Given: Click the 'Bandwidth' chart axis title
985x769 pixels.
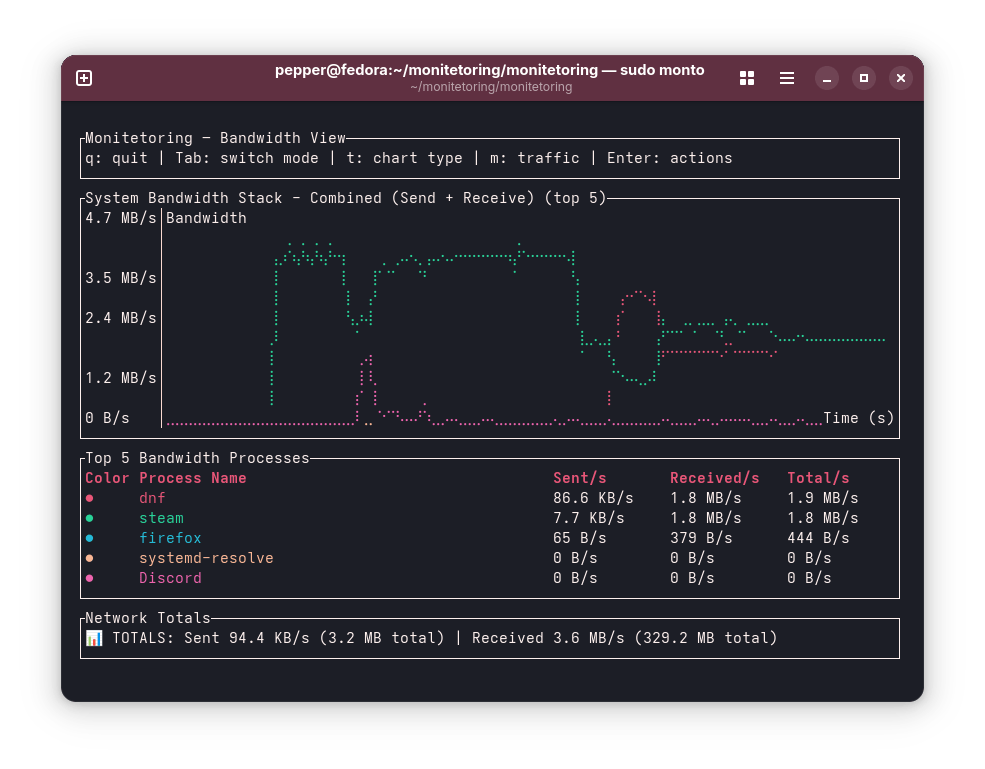Looking at the screenshot, I should pyautogui.click(x=207, y=218).
